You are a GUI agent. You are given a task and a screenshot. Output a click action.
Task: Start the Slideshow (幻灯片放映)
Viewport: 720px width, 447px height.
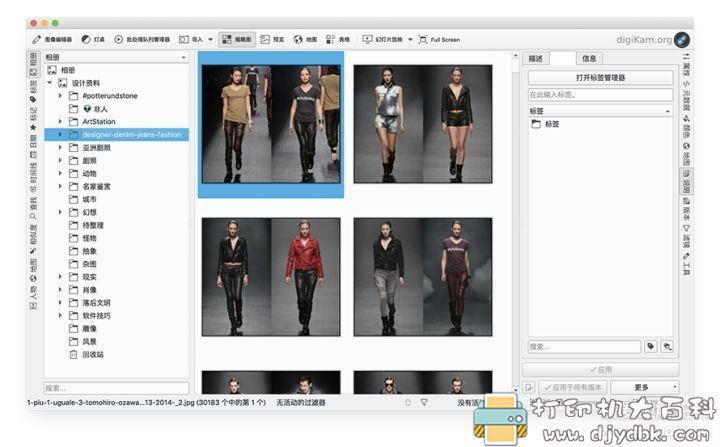[x=382, y=40]
